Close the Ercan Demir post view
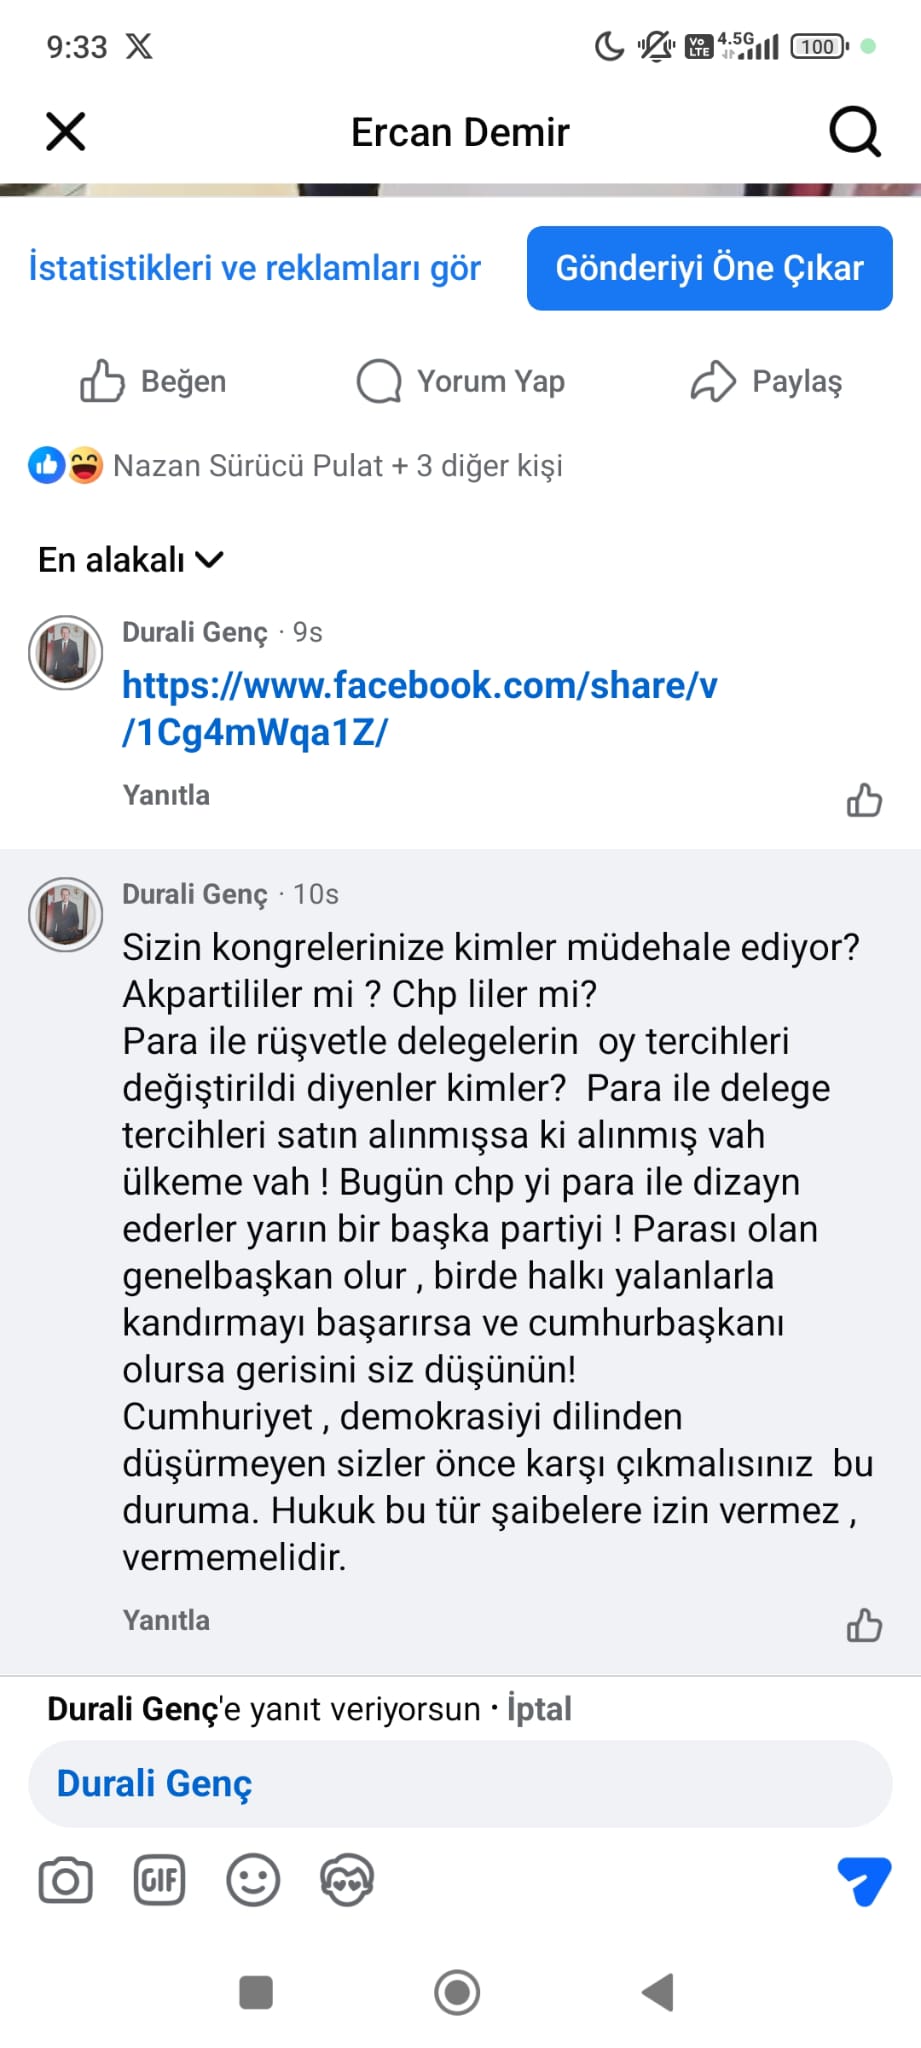 [66, 131]
